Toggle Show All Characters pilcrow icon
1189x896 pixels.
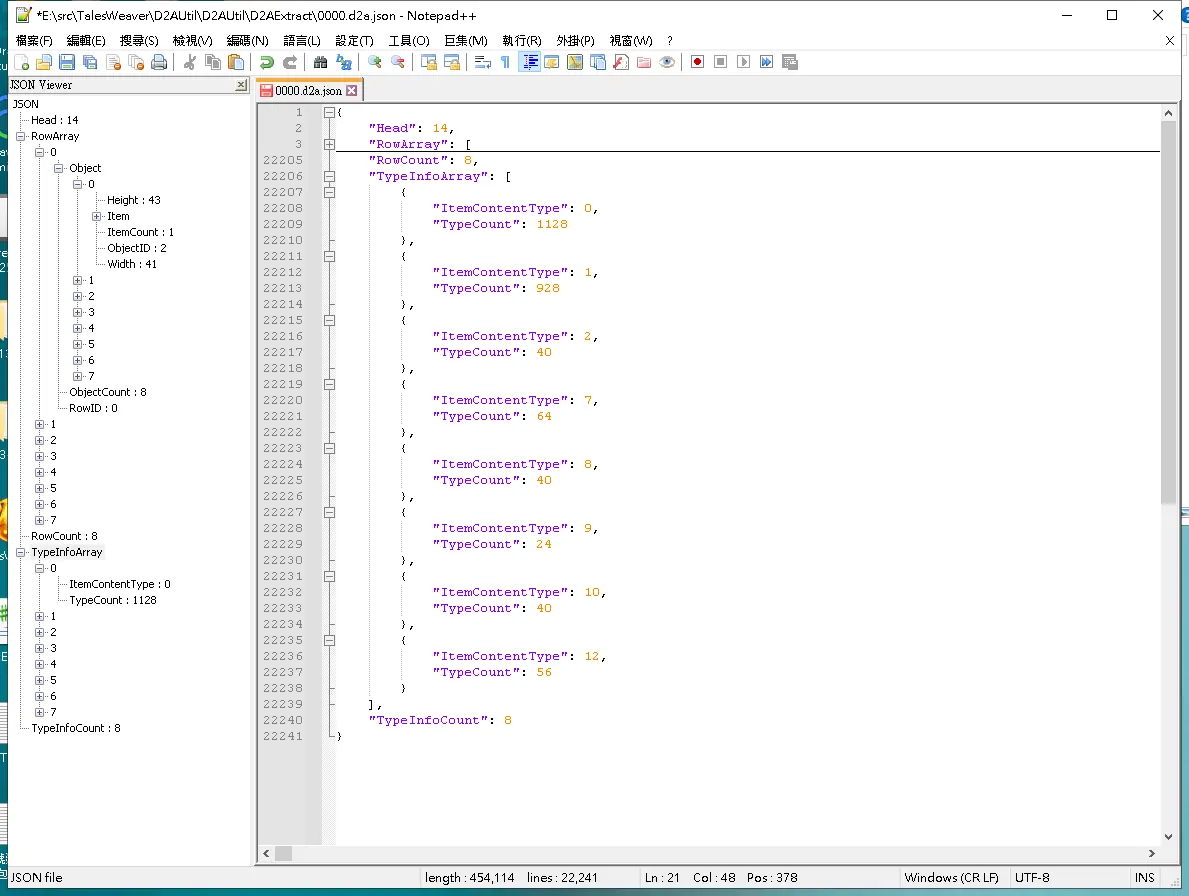tap(506, 62)
